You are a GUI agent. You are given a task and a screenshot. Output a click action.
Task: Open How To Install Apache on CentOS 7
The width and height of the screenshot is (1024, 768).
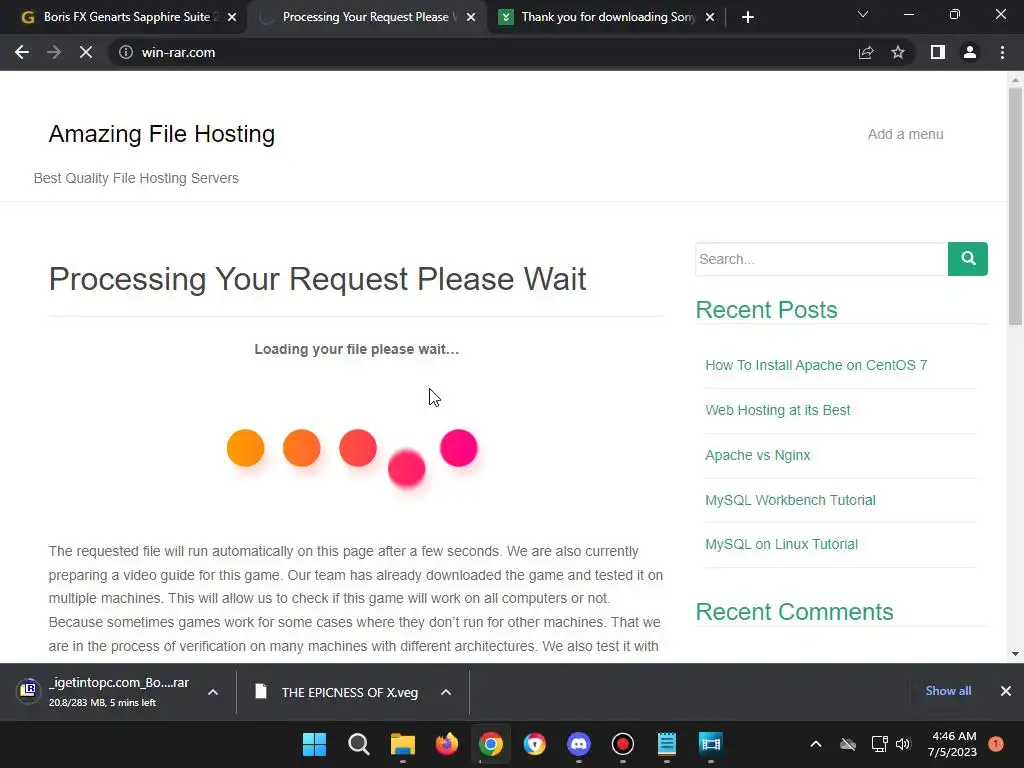816,365
